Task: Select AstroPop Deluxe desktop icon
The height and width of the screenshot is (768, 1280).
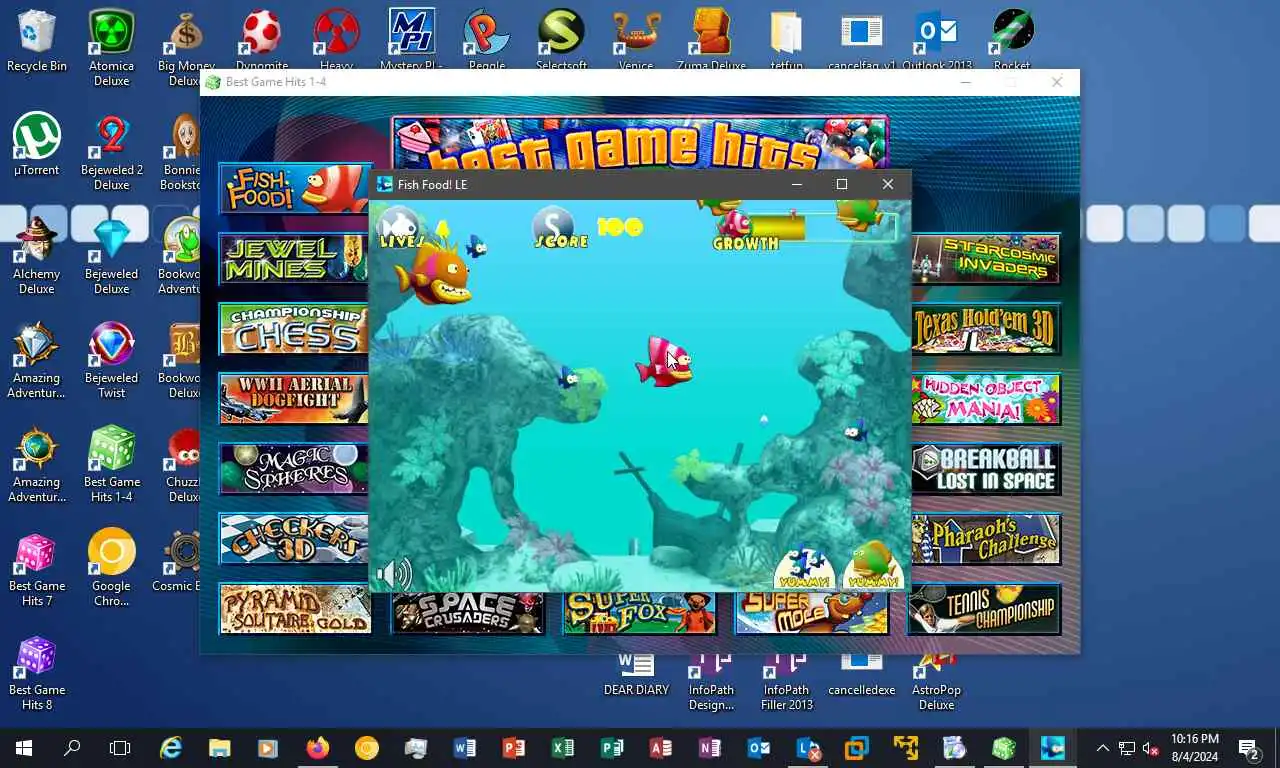Action: (936, 682)
